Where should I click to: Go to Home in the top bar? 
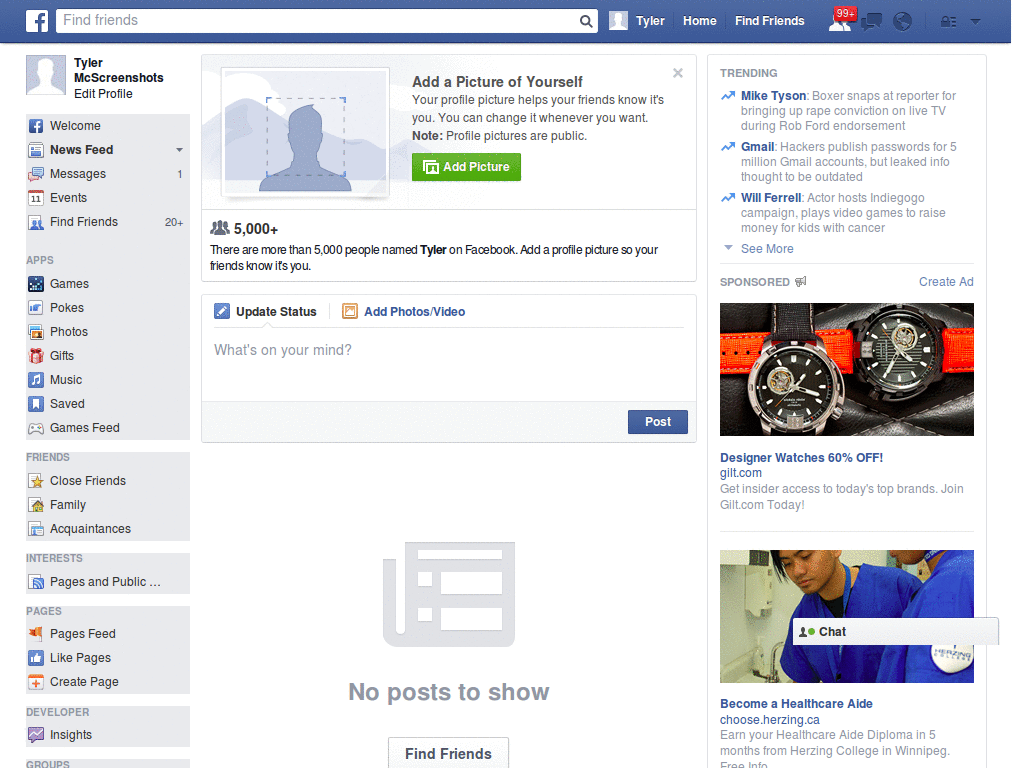pyautogui.click(x=699, y=21)
